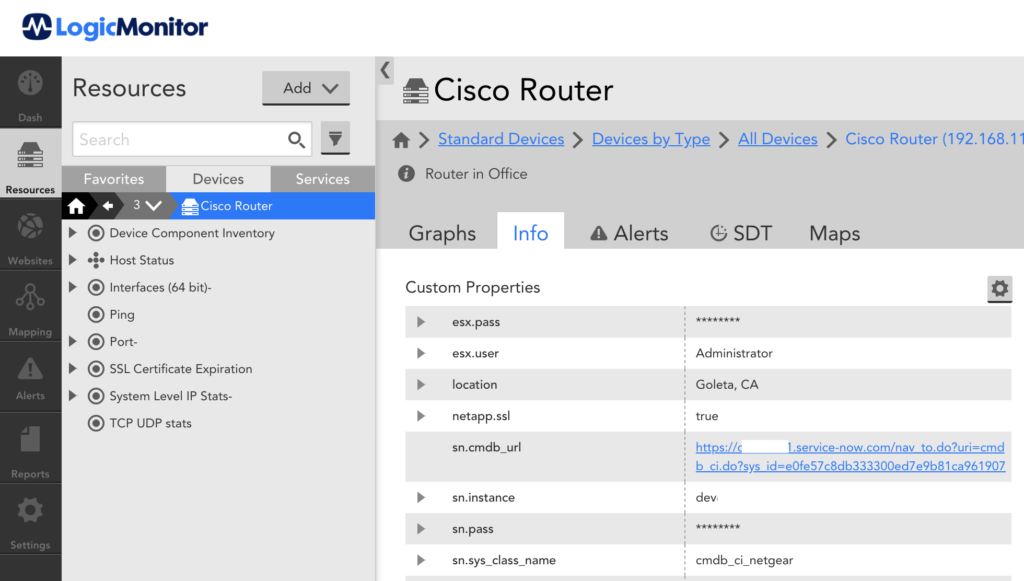Switch to the SDT tab
The width and height of the screenshot is (1024, 581).
[742, 232]
